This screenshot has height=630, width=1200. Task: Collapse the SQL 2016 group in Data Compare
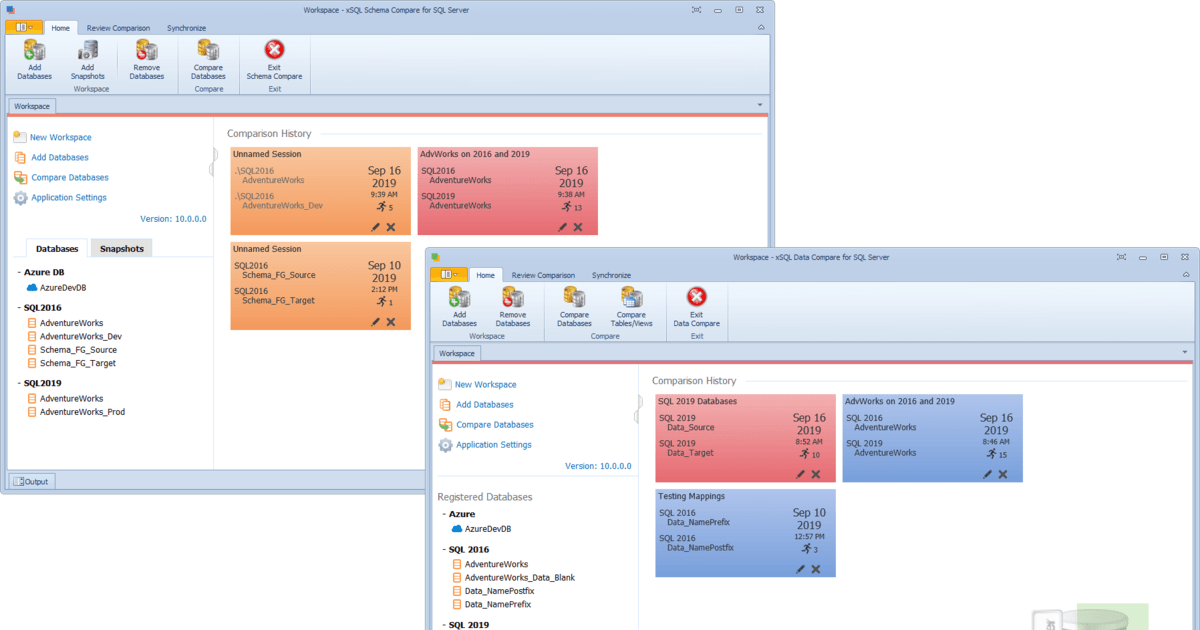tap(444, 549)
